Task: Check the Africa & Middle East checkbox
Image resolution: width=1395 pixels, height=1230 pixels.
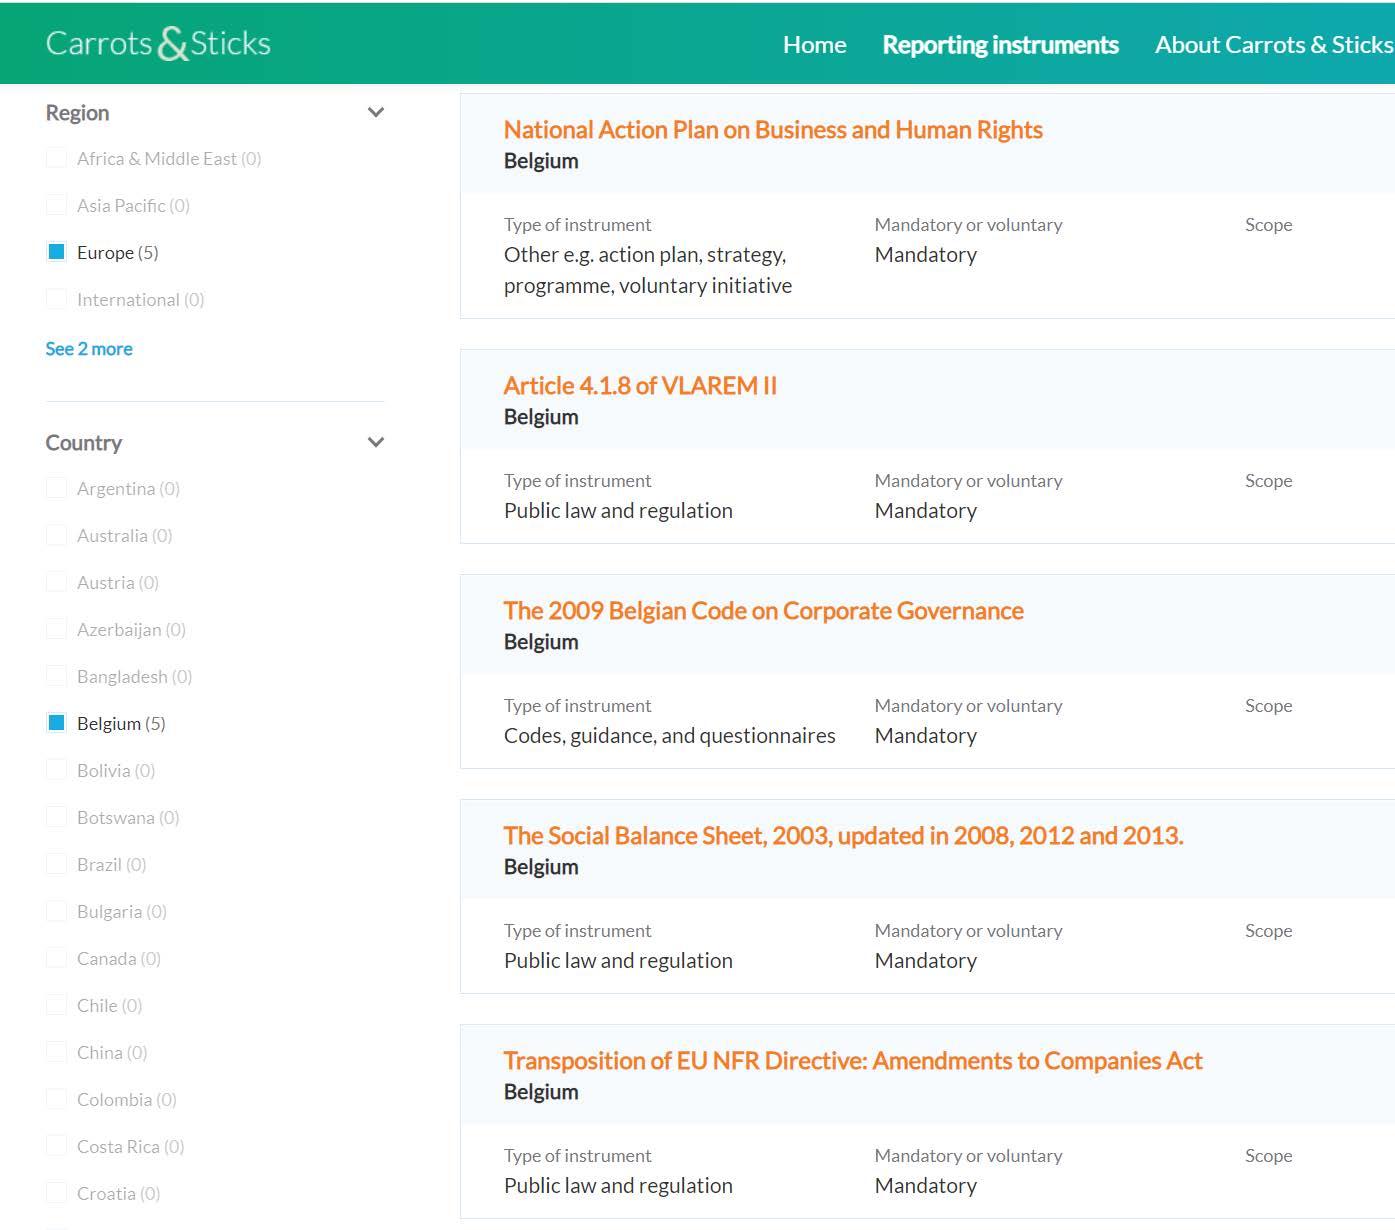Action: click(57, 158)
